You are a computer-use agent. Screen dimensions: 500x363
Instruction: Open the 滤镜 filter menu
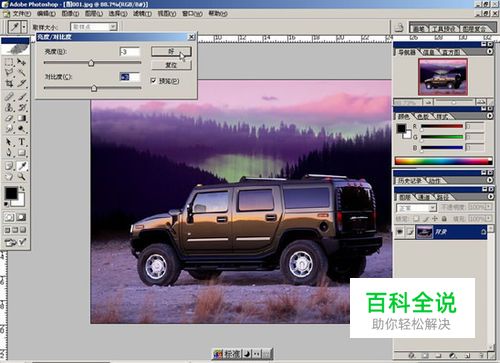click(142, 14)
